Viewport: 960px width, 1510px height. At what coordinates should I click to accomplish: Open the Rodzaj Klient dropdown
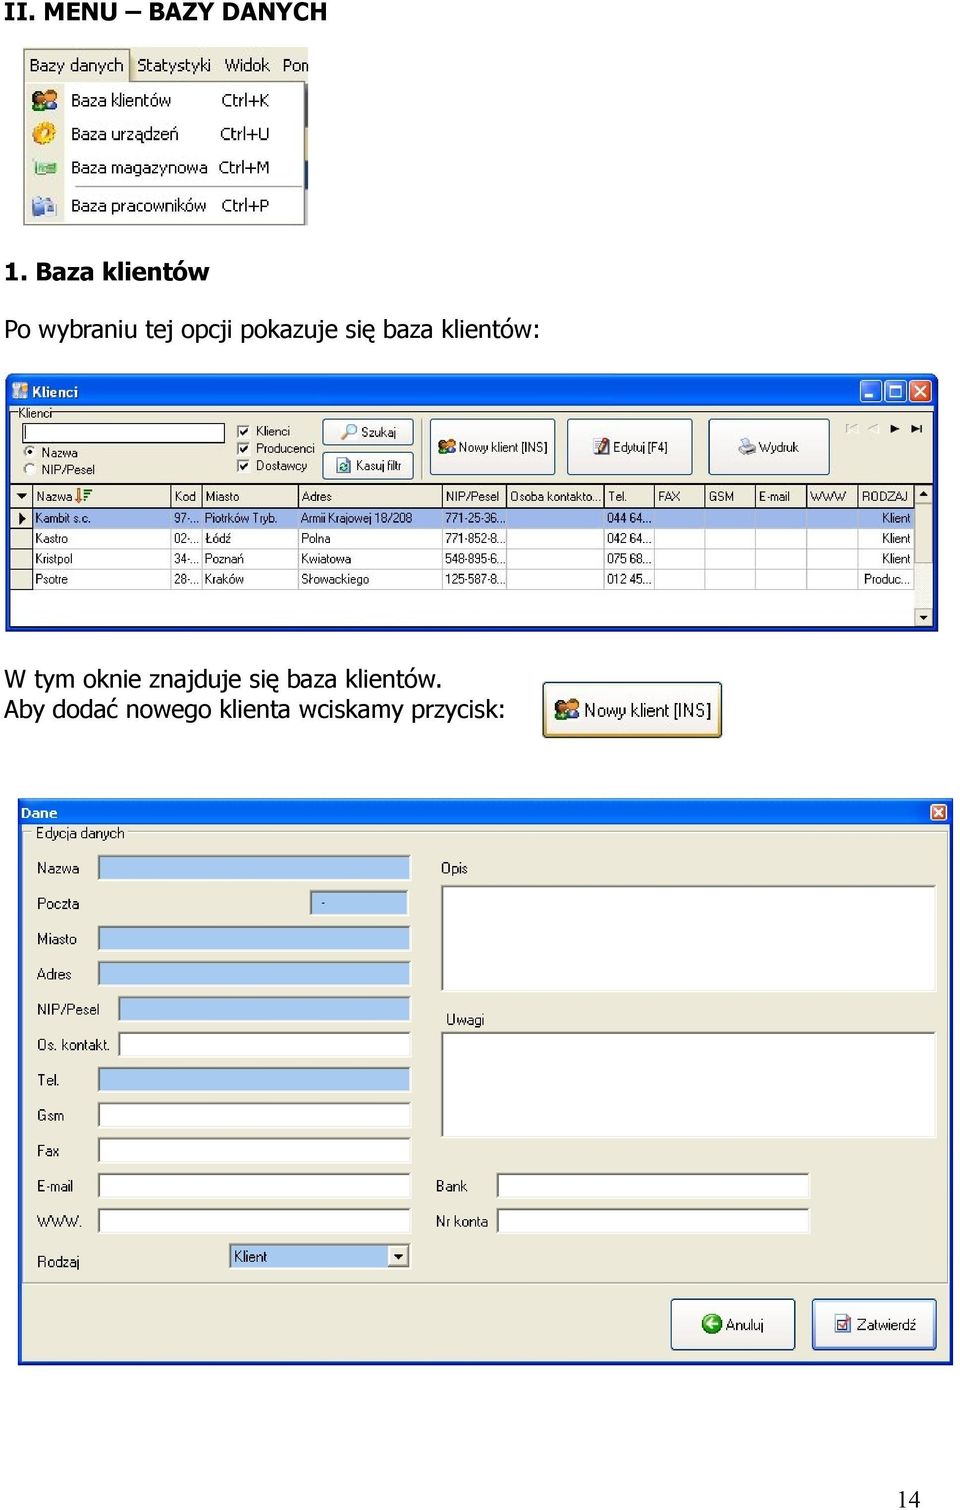399,1256
